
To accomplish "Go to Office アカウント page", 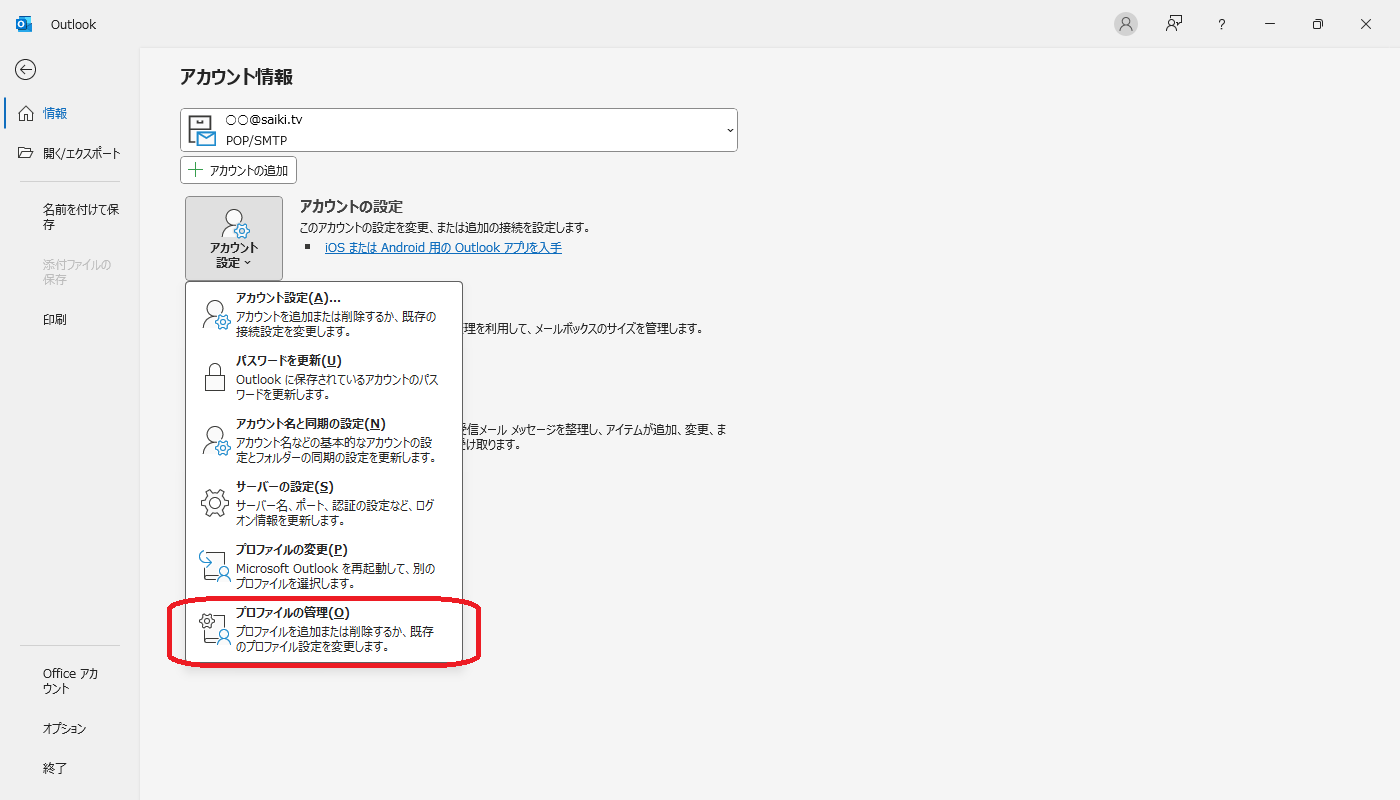I will tap(70, 681).
